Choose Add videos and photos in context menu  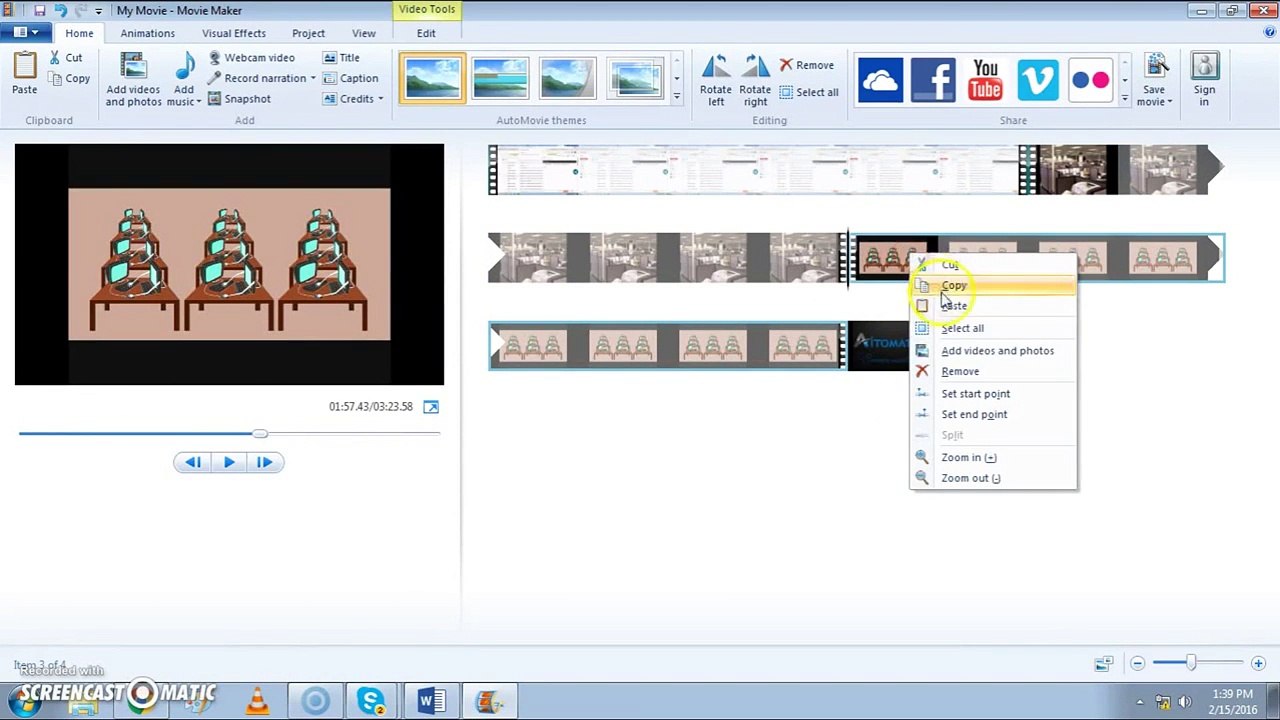993,351
